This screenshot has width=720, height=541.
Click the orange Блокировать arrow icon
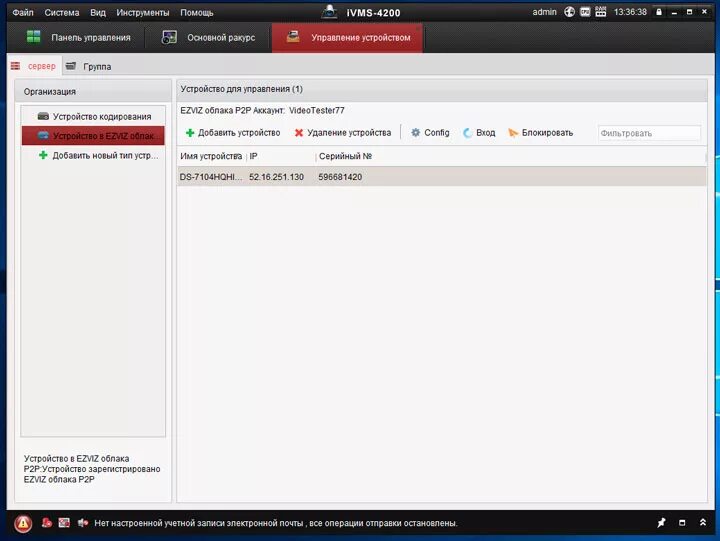tap(513, 133)
